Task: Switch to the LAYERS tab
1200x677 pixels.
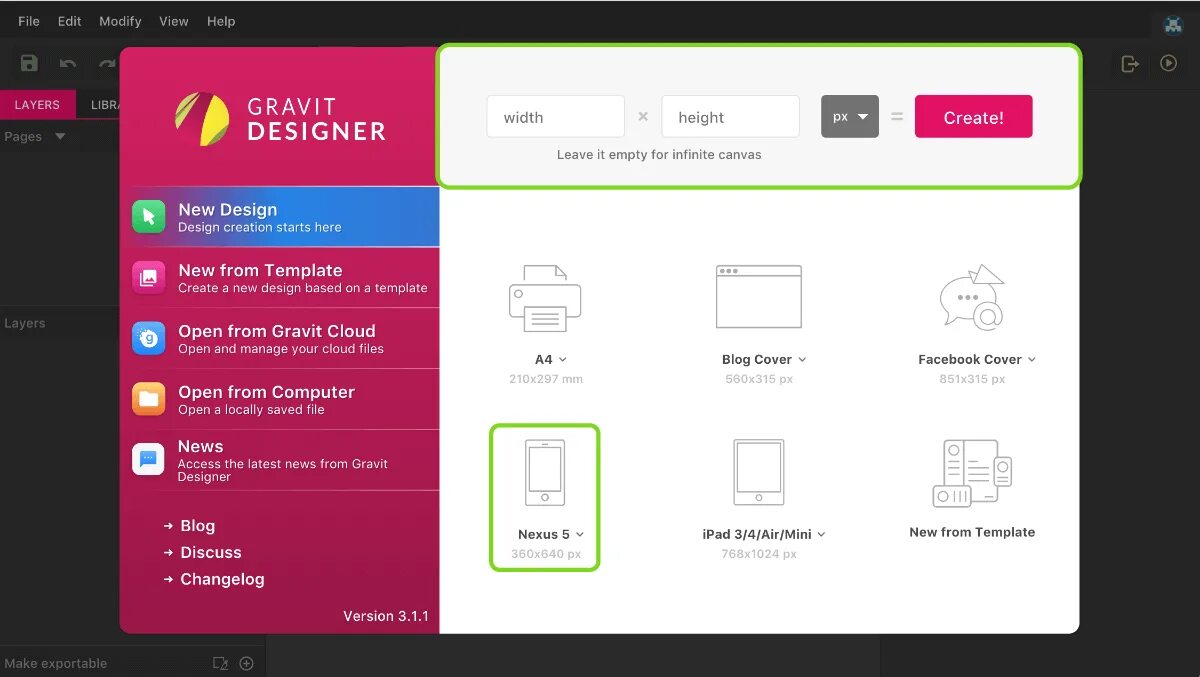Action: click(x=37, y=104)
